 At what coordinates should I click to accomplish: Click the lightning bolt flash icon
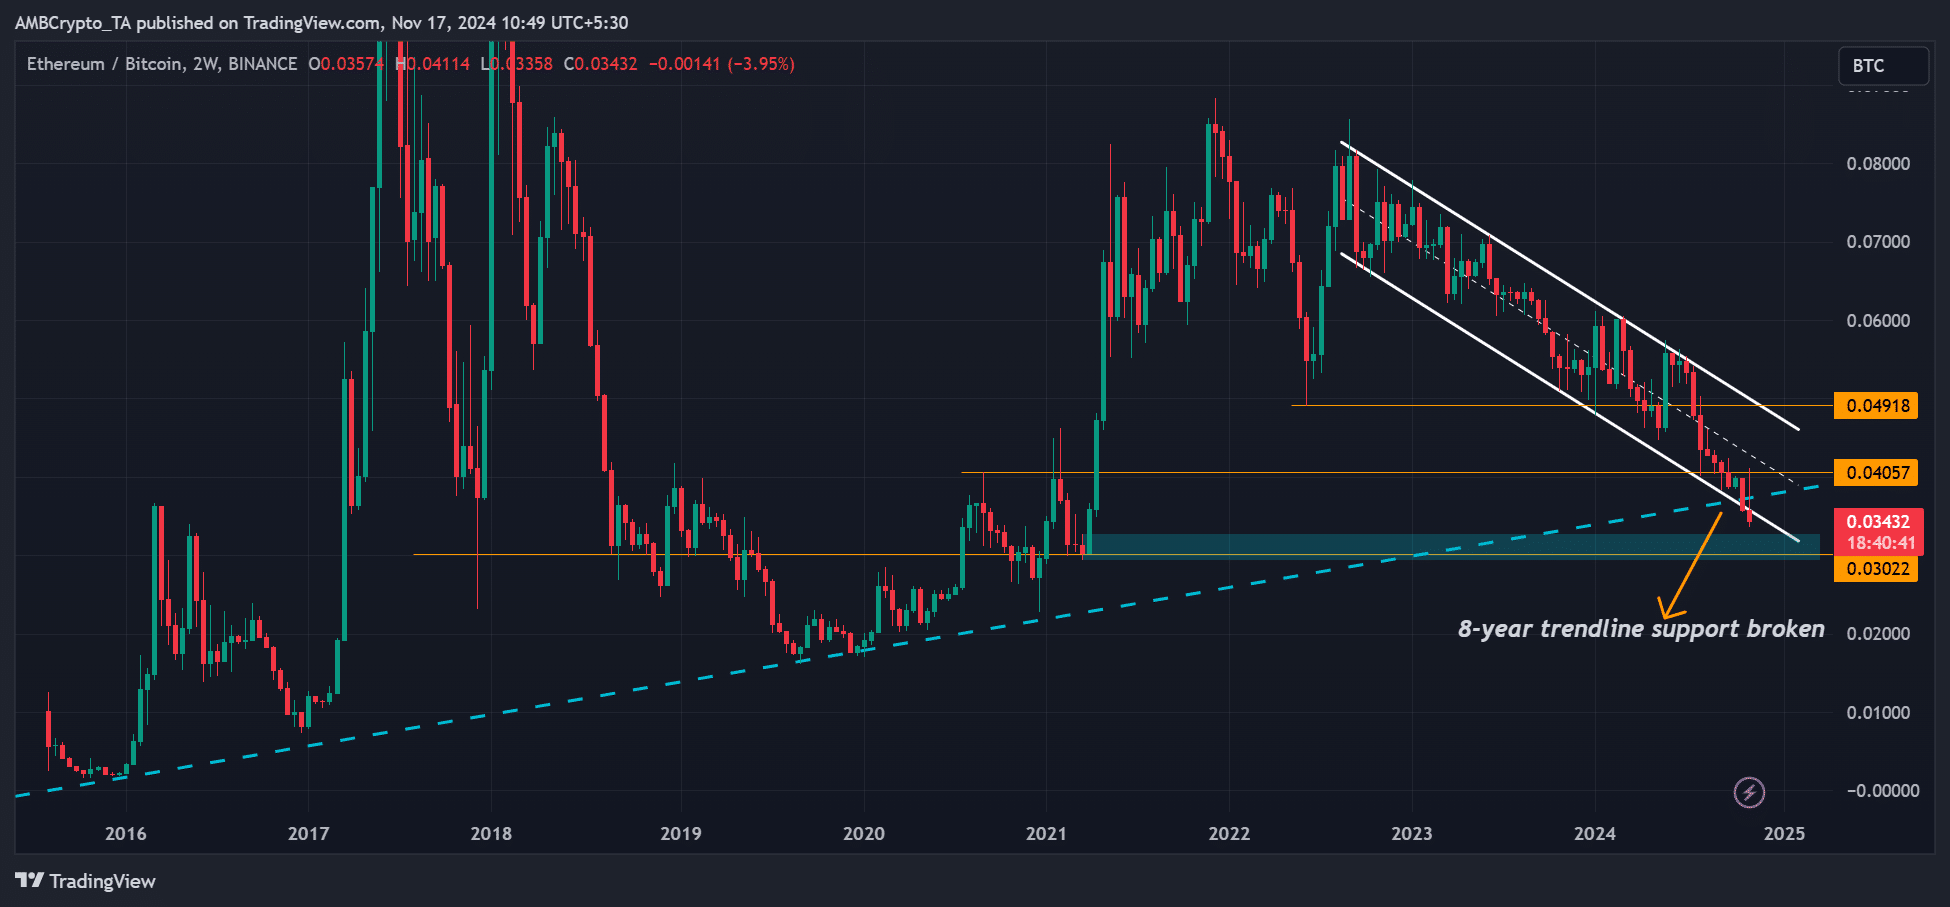(x=1749, y=793)
